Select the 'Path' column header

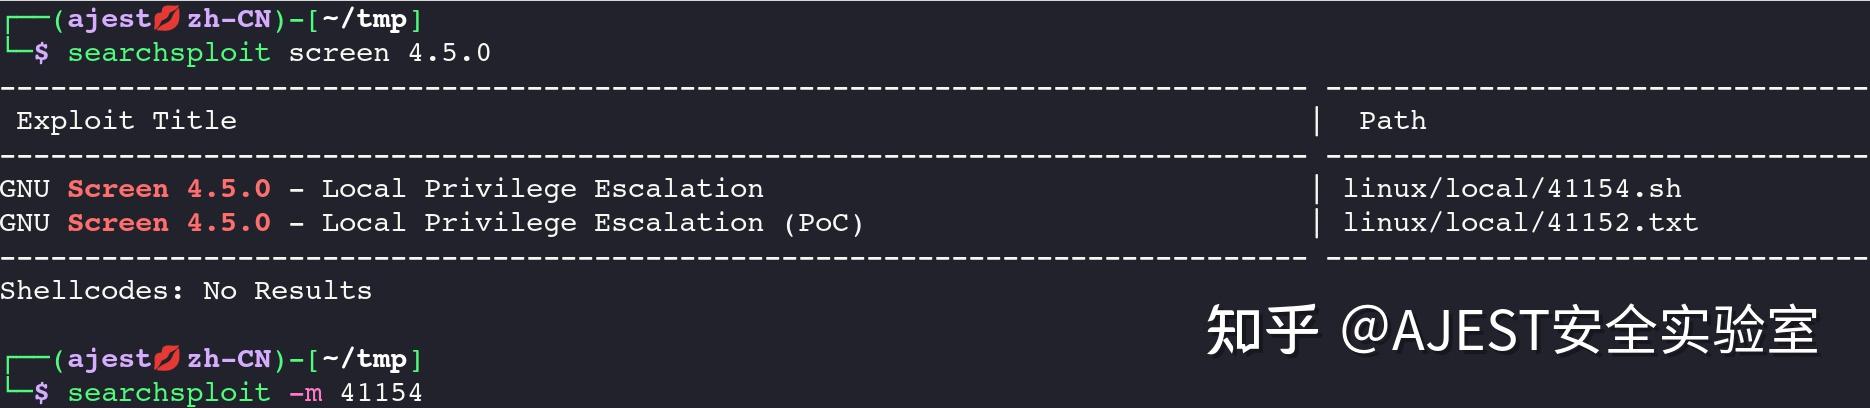[x=1392, y=121]
